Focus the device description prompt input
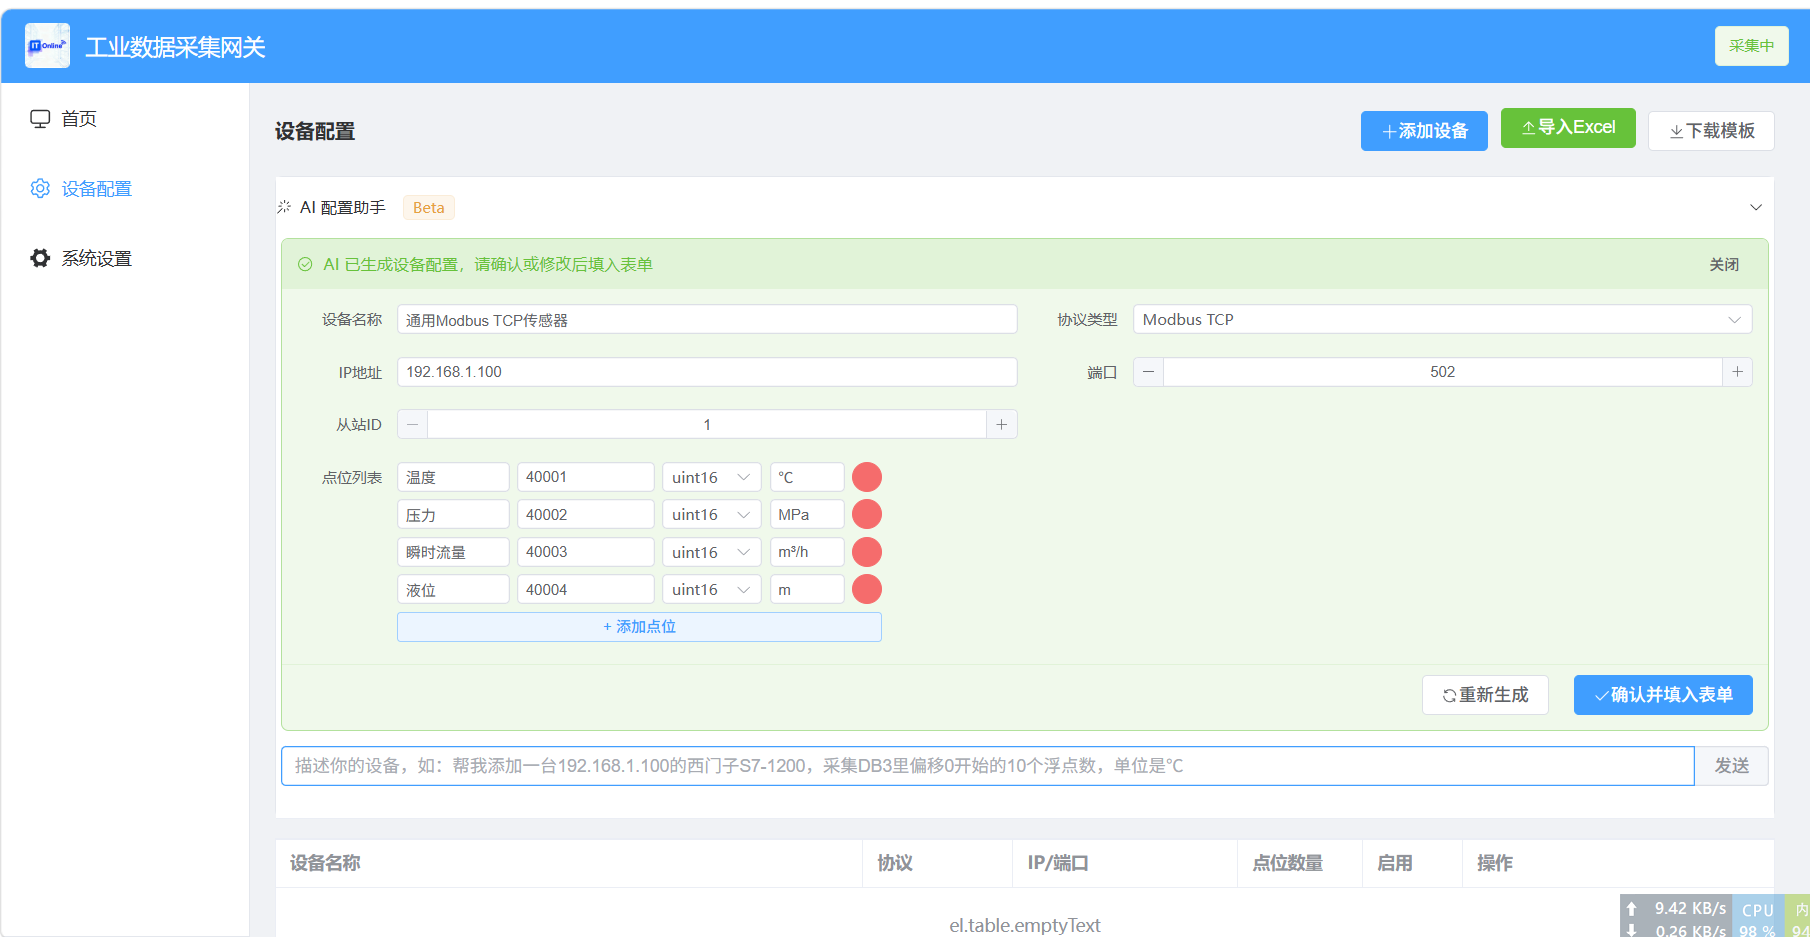This screenshot has width=1810, height=937. (988, 766)
